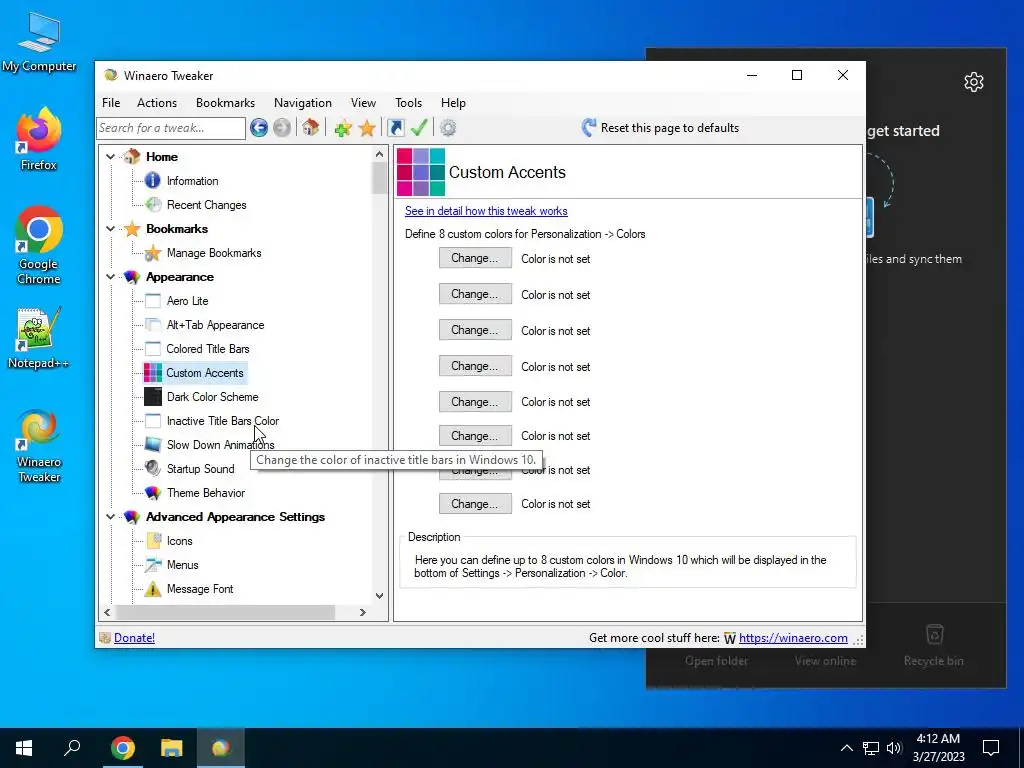This screenshot has width=1024, height=768.
Task: Select Manage Bookmarks tree item
Action: click(x=214, y=253)
